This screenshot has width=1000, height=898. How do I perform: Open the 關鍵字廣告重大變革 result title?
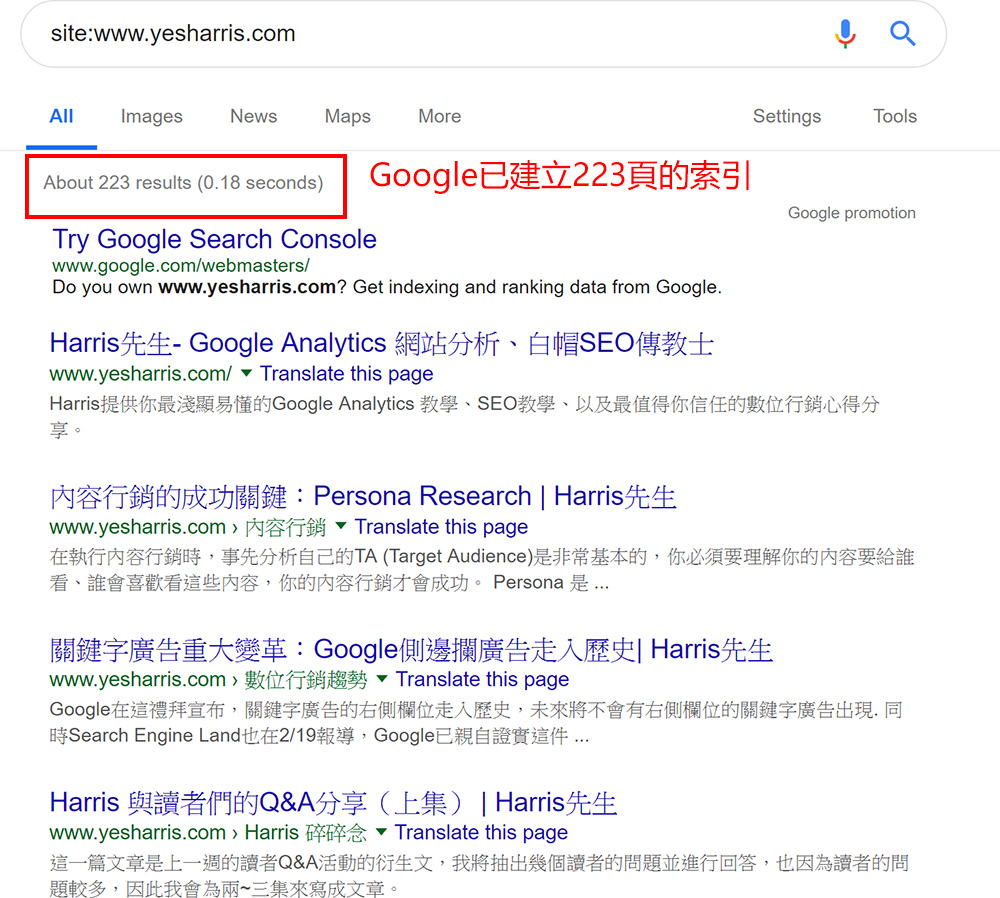[x=411, y=649]
